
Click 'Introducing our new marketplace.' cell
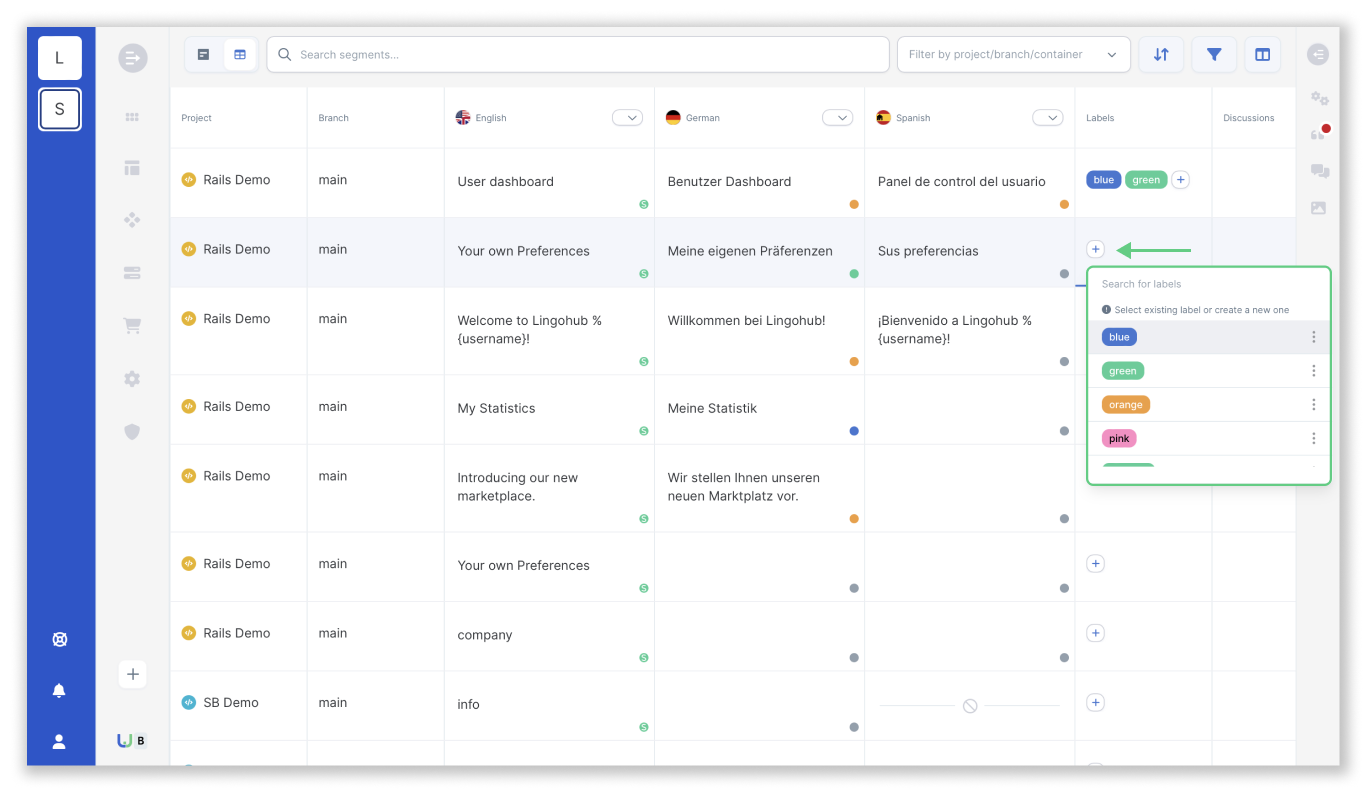549,488
